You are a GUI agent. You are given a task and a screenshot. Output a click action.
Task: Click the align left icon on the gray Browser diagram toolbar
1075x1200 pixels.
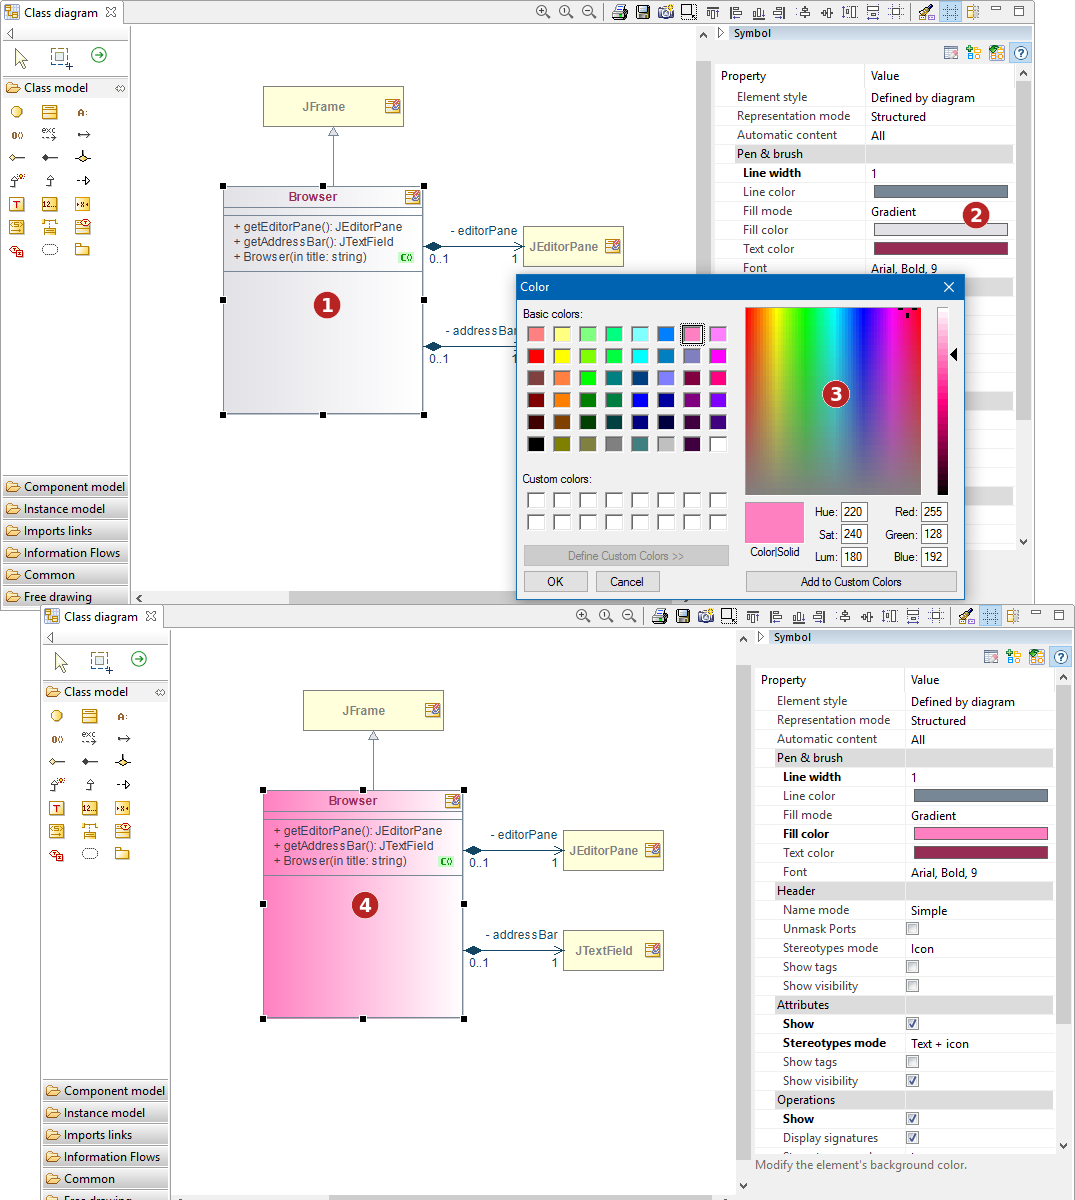point(736,12)
